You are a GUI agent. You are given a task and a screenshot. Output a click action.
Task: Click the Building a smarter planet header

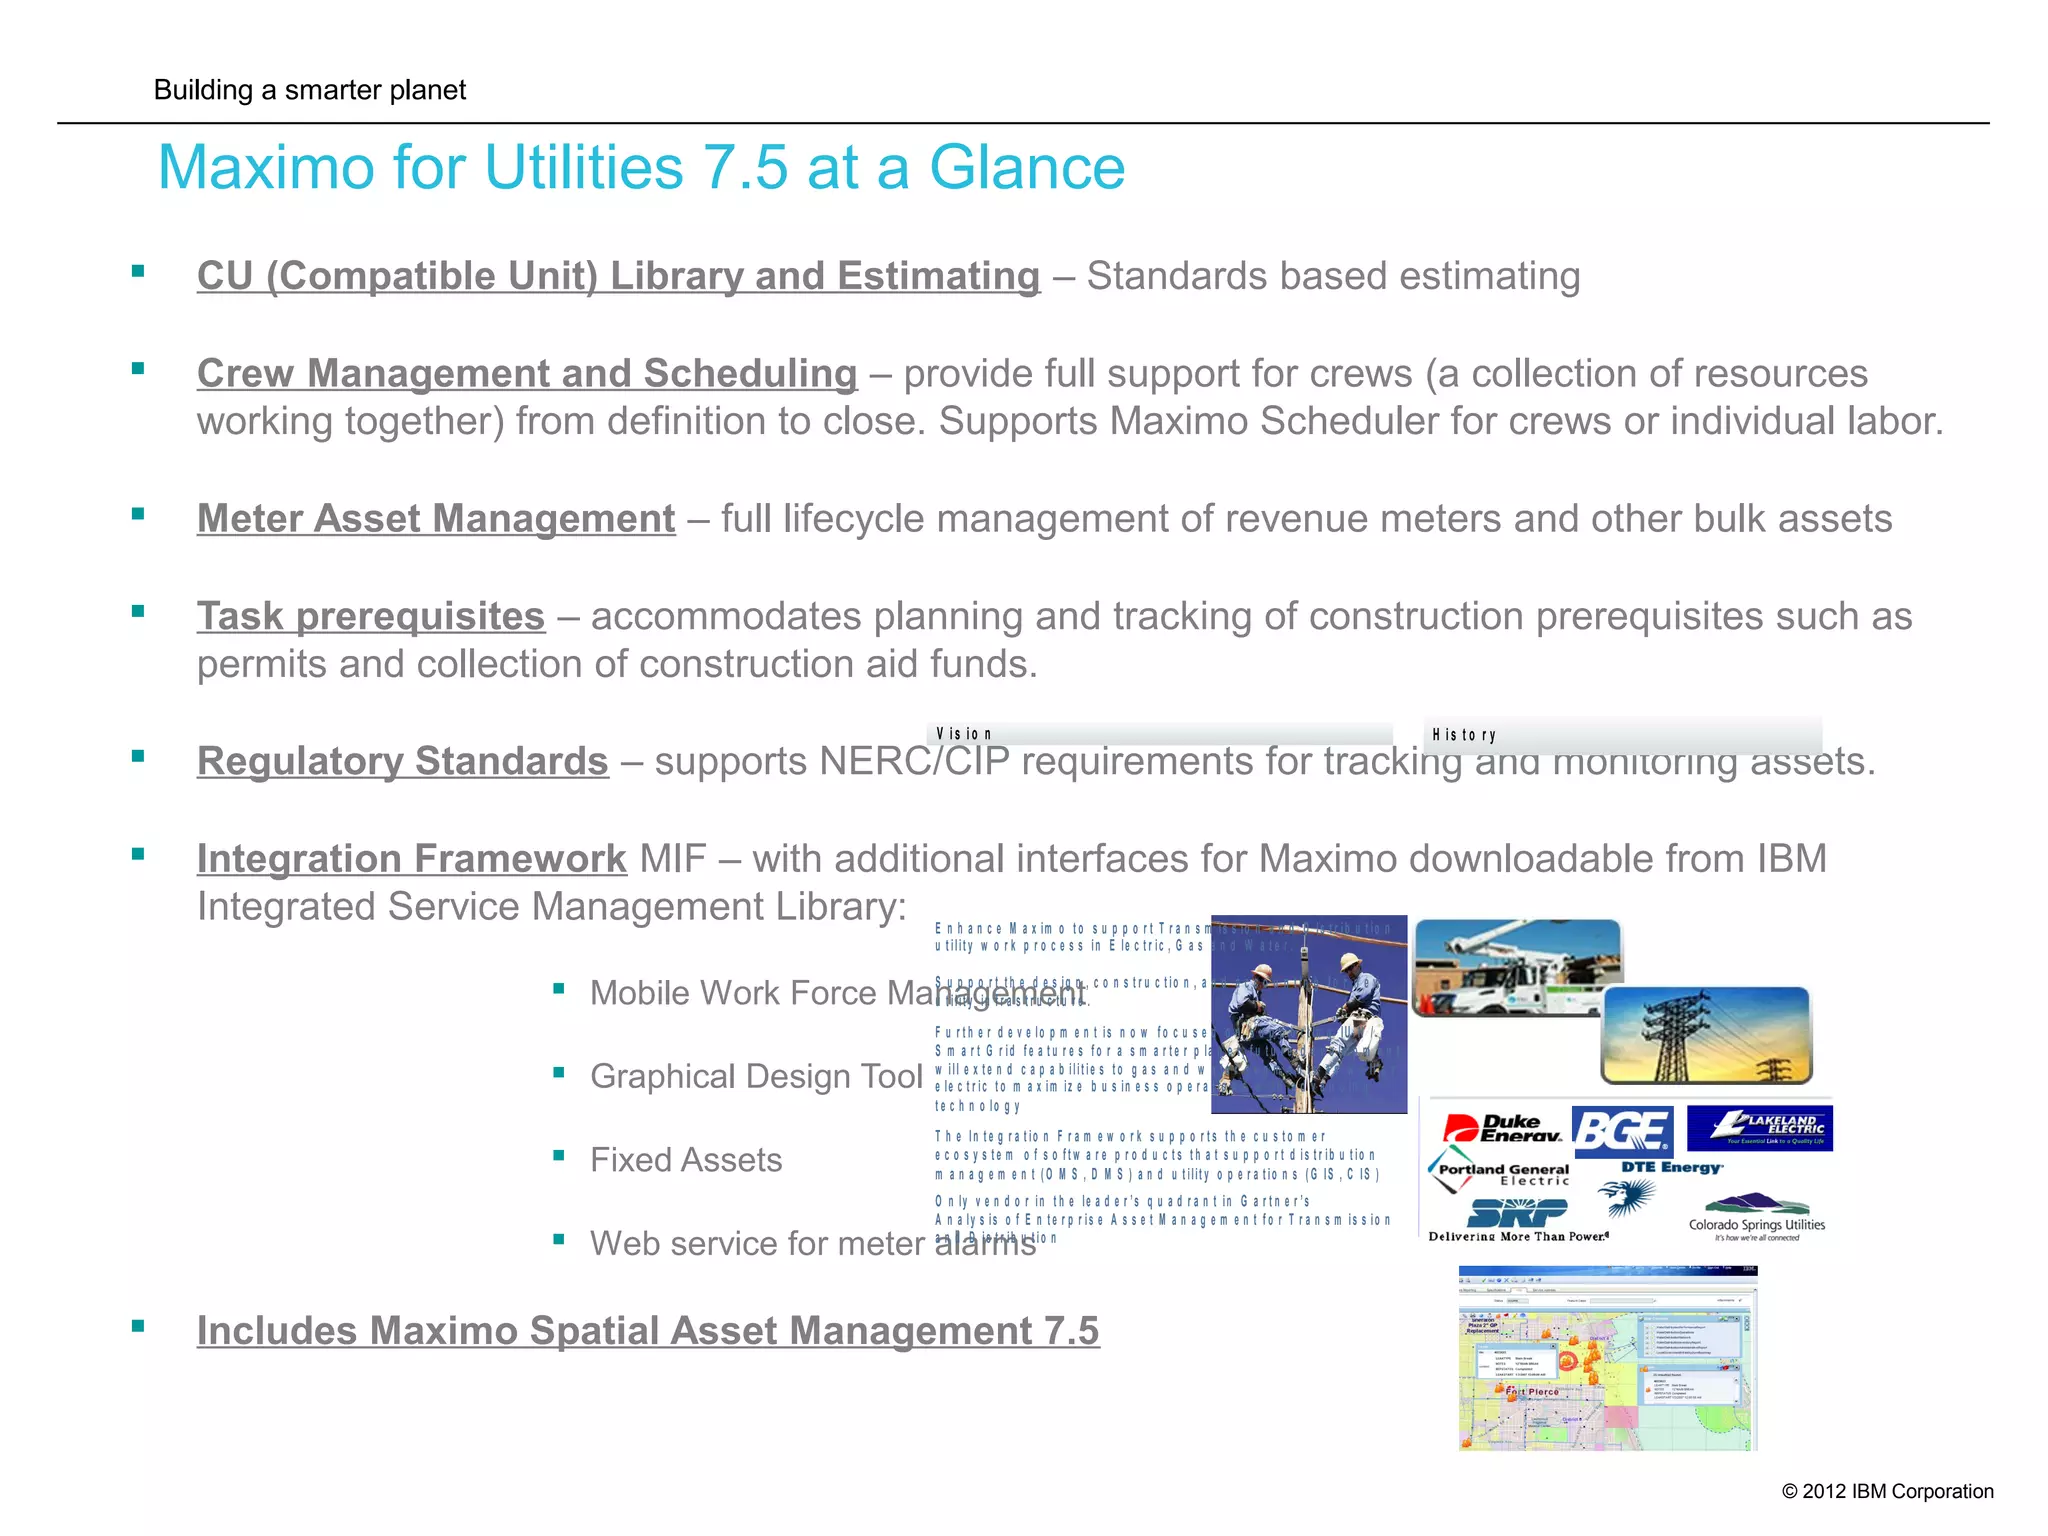[x=310, y=90]
